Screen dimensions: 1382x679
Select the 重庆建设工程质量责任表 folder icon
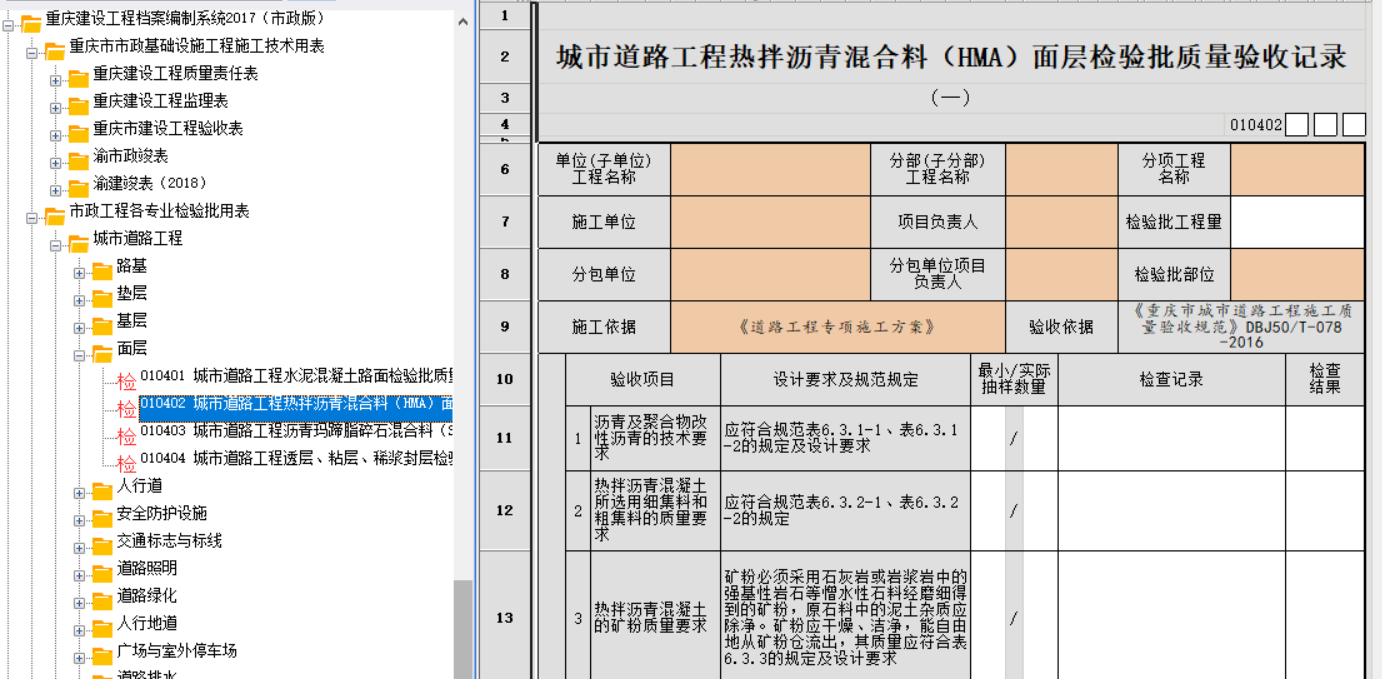(78, 78)
